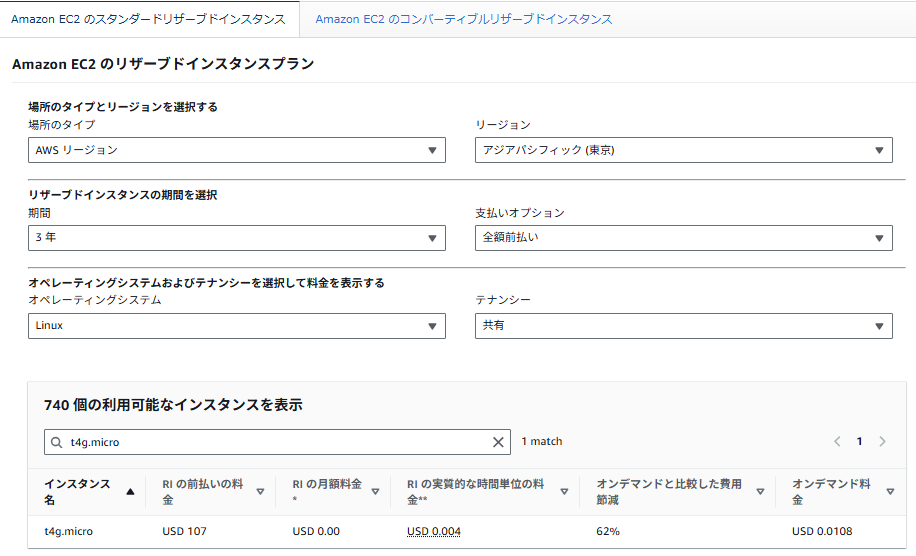Go to previous page with left chevron

(x=837, y=442)
